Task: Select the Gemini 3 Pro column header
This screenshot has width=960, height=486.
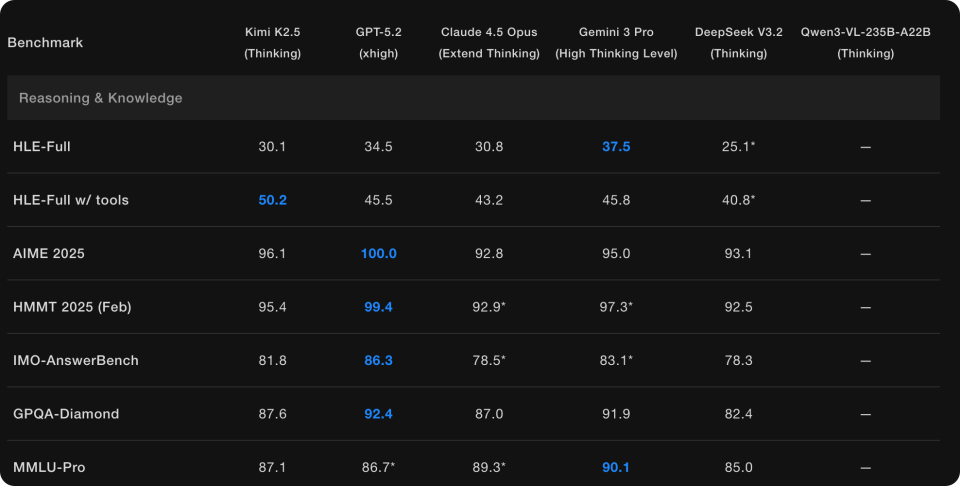Action: click(616, 43)
